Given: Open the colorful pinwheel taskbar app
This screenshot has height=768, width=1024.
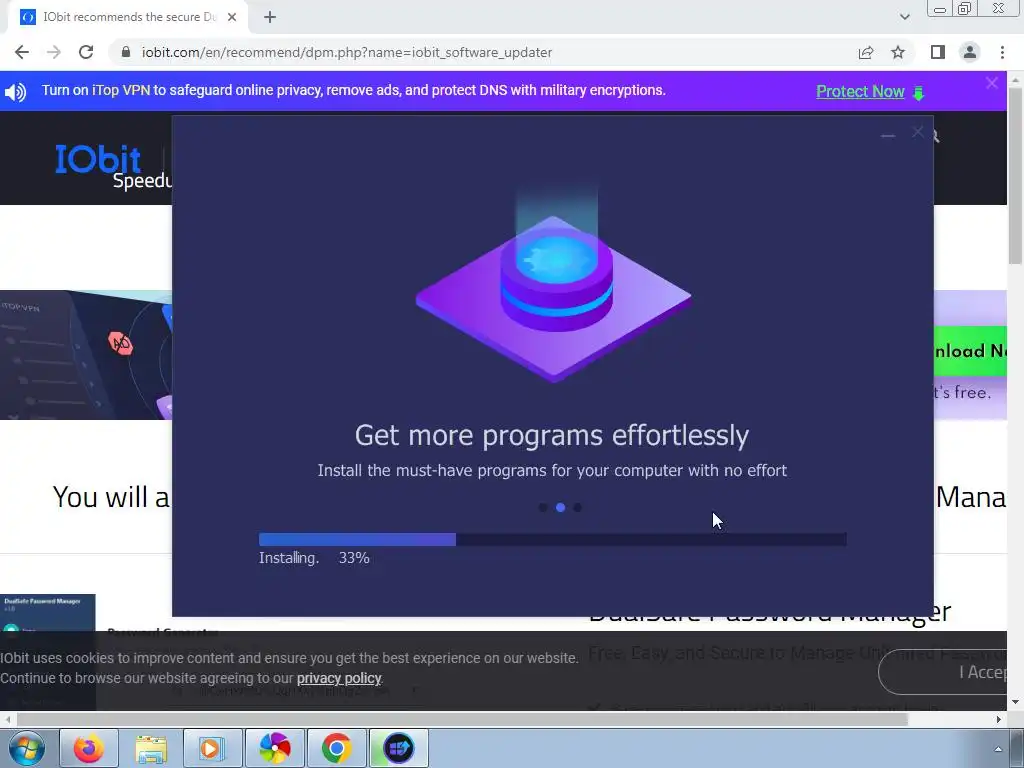Looking at the screenshot, I should tap(275, 748).
